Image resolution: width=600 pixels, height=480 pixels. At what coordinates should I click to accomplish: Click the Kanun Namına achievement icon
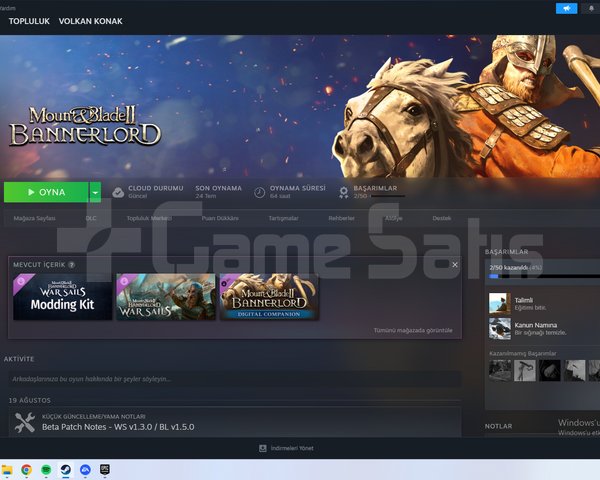point(500,328)
